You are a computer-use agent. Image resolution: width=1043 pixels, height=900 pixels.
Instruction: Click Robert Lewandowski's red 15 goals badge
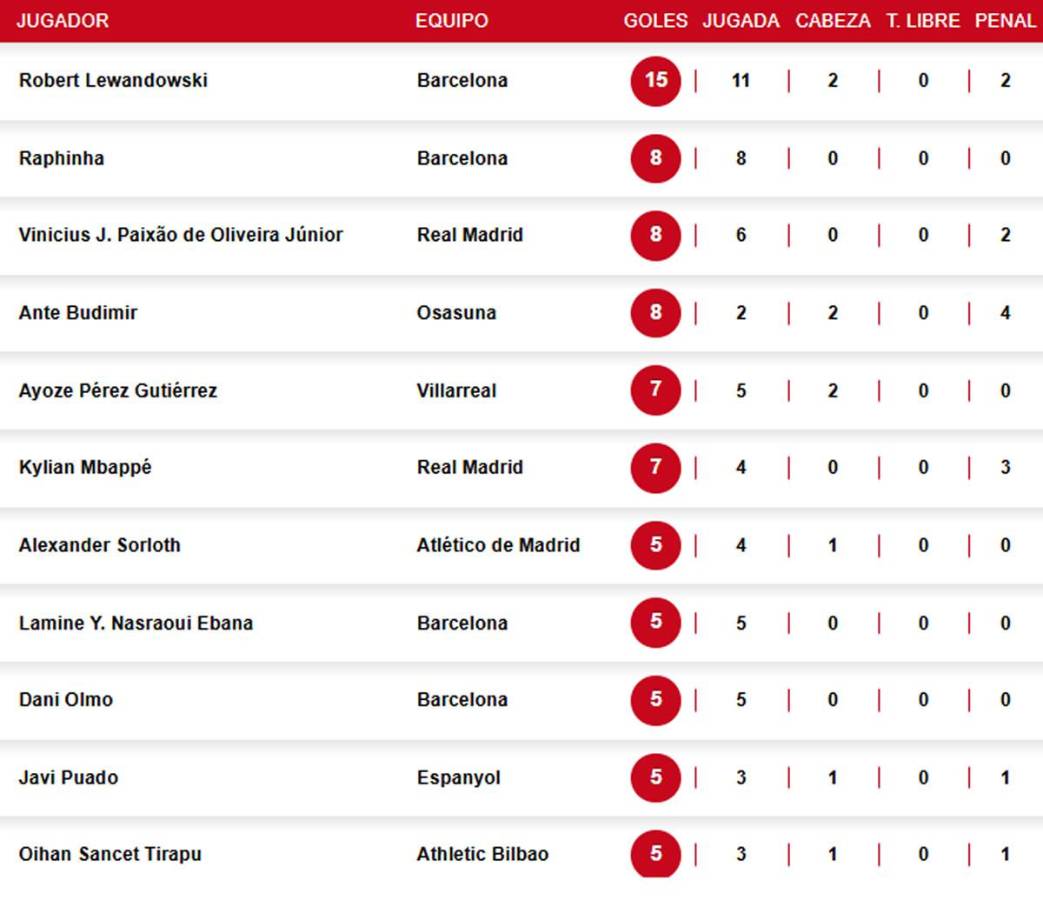point(656,80)
